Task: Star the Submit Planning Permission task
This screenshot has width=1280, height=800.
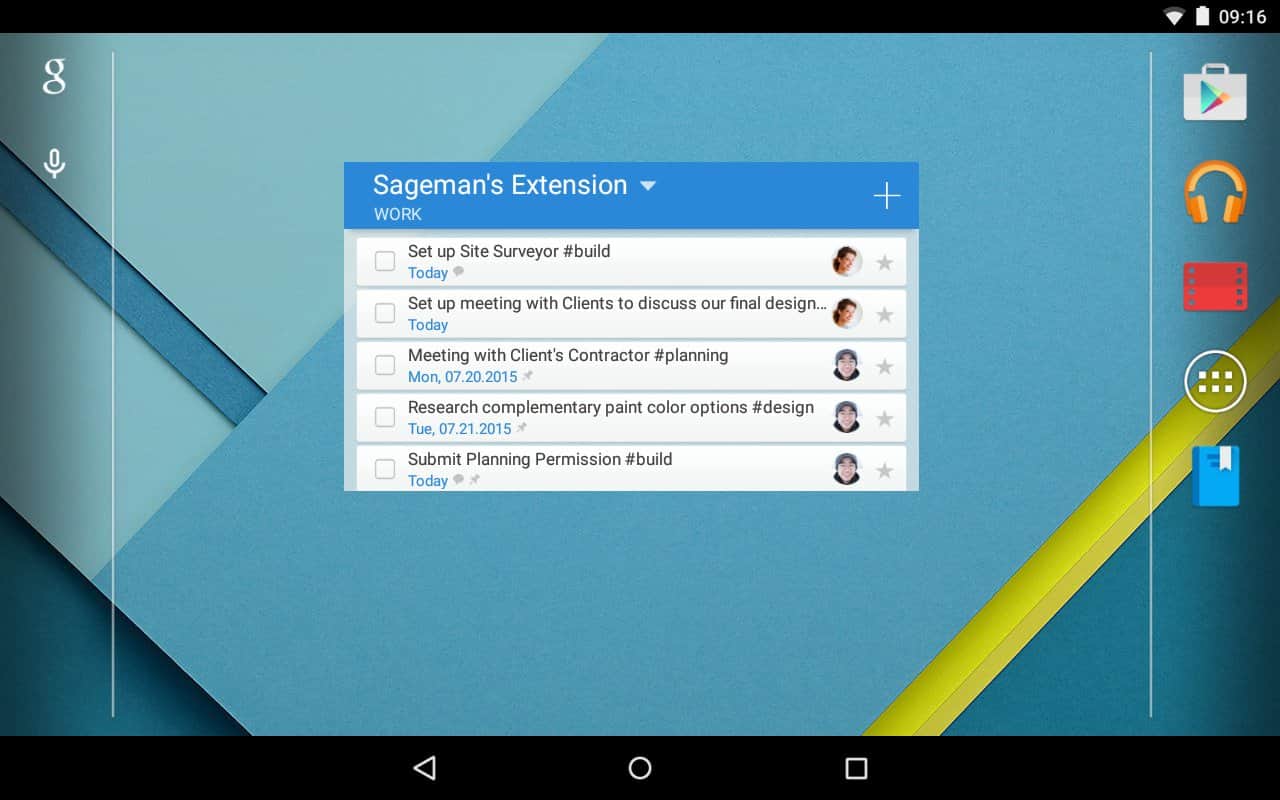Action: 884,471
